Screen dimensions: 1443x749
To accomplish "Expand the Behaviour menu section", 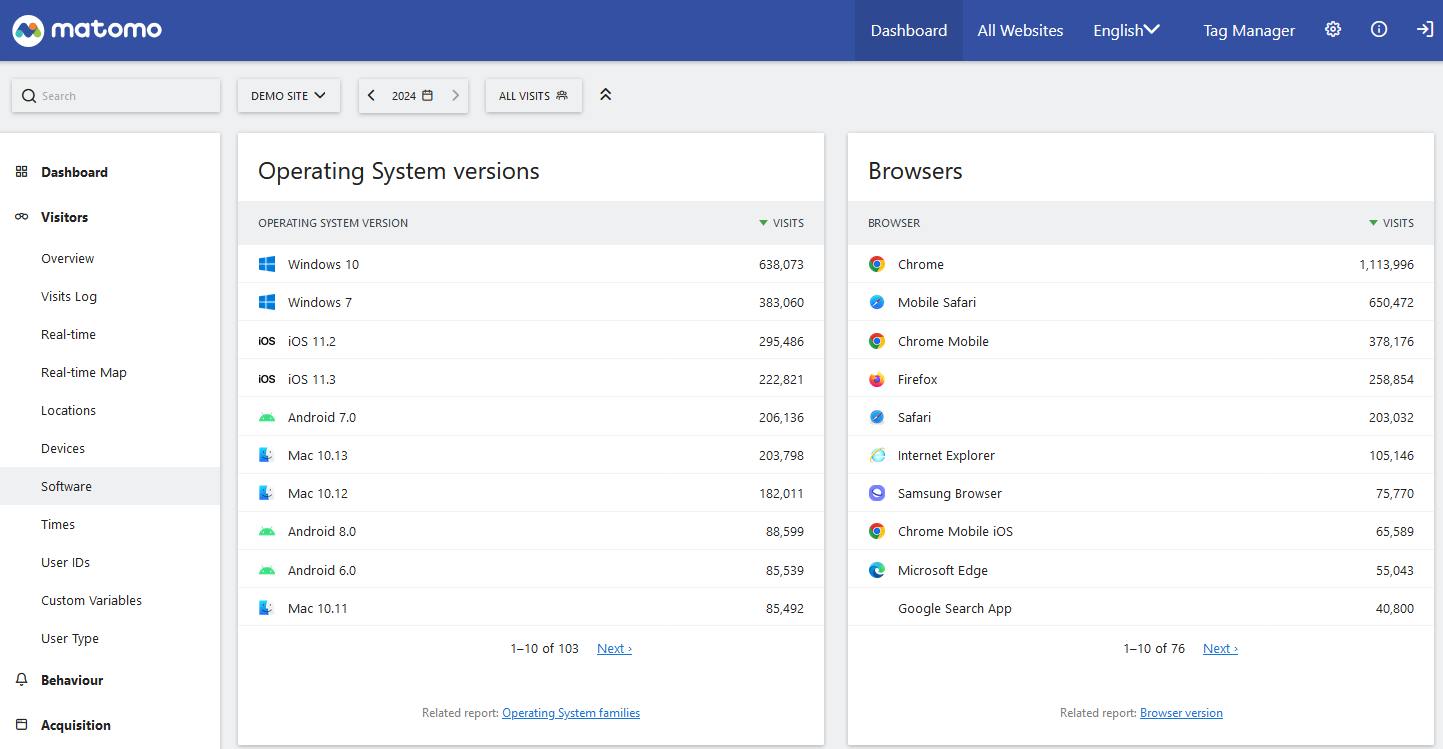I will [x=72, y=680].
